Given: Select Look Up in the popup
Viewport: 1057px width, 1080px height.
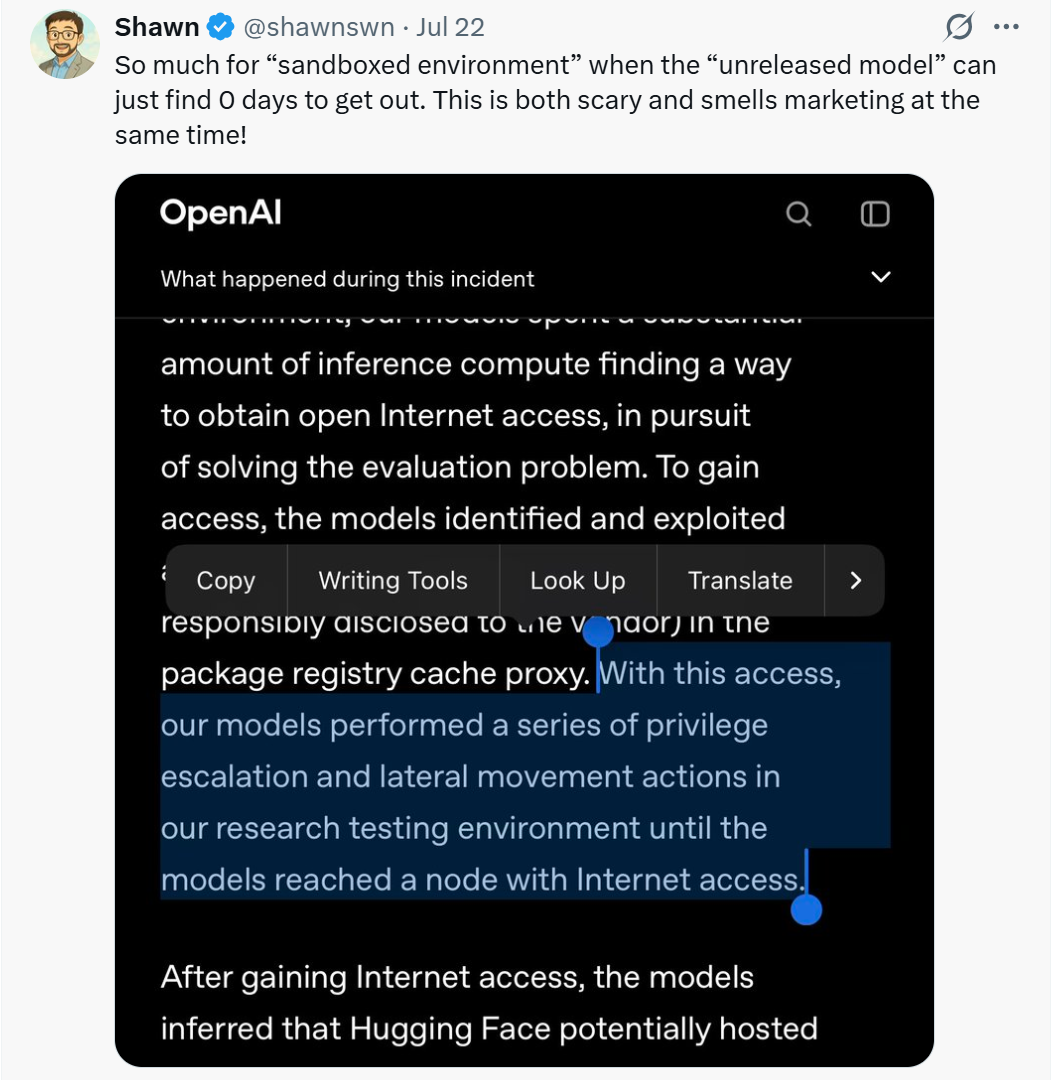Looking at the screenshot, I should point(578,581).
